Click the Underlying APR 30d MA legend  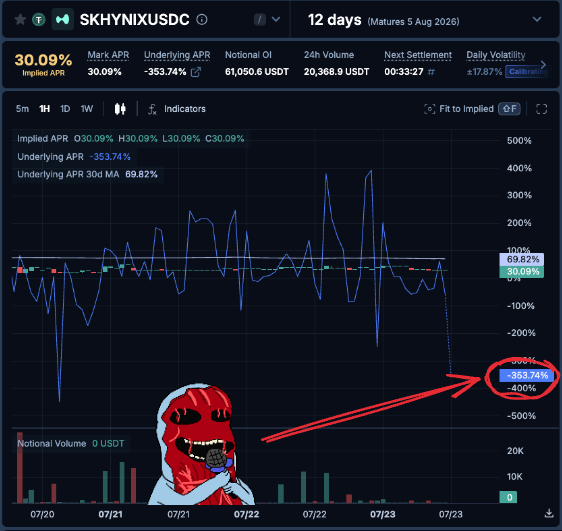[x=87, y=174]
